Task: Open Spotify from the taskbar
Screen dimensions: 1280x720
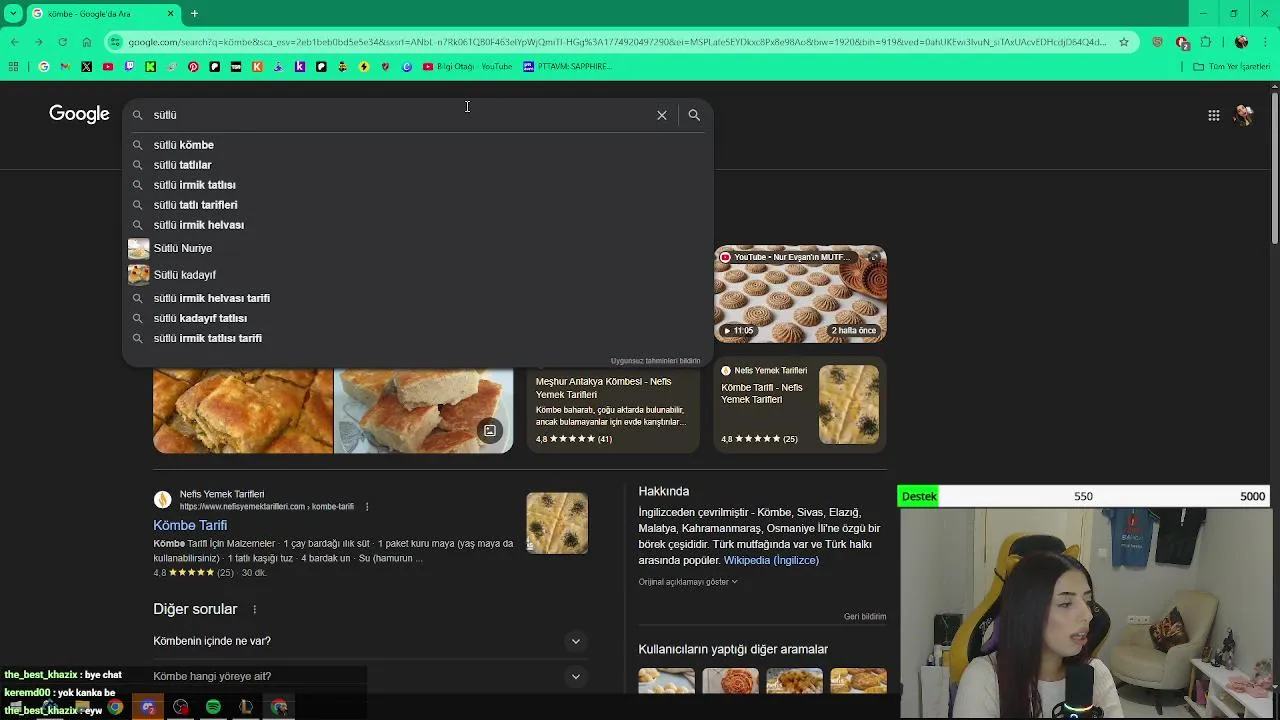Action: (213, 707)
